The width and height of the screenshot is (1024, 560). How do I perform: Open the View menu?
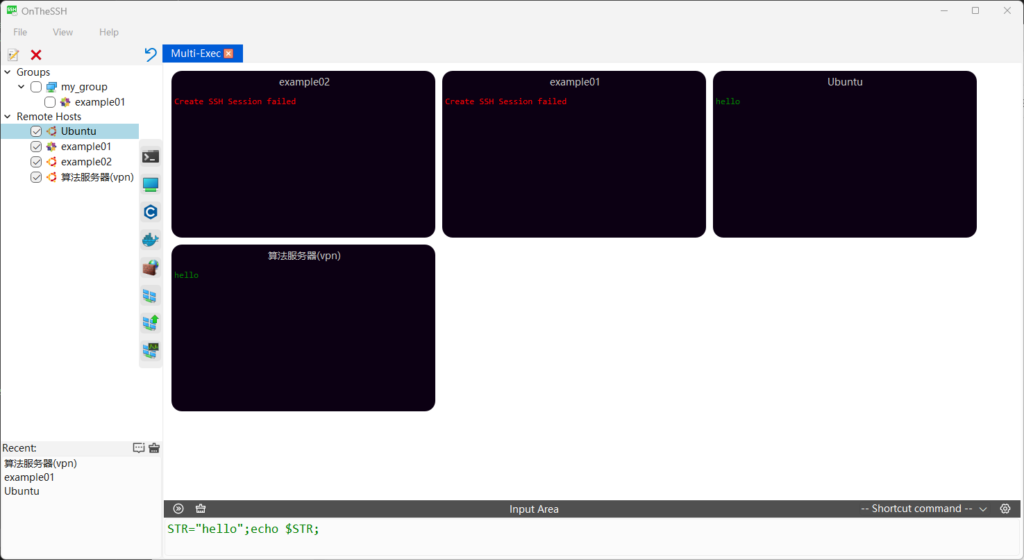tap(63, 33)
